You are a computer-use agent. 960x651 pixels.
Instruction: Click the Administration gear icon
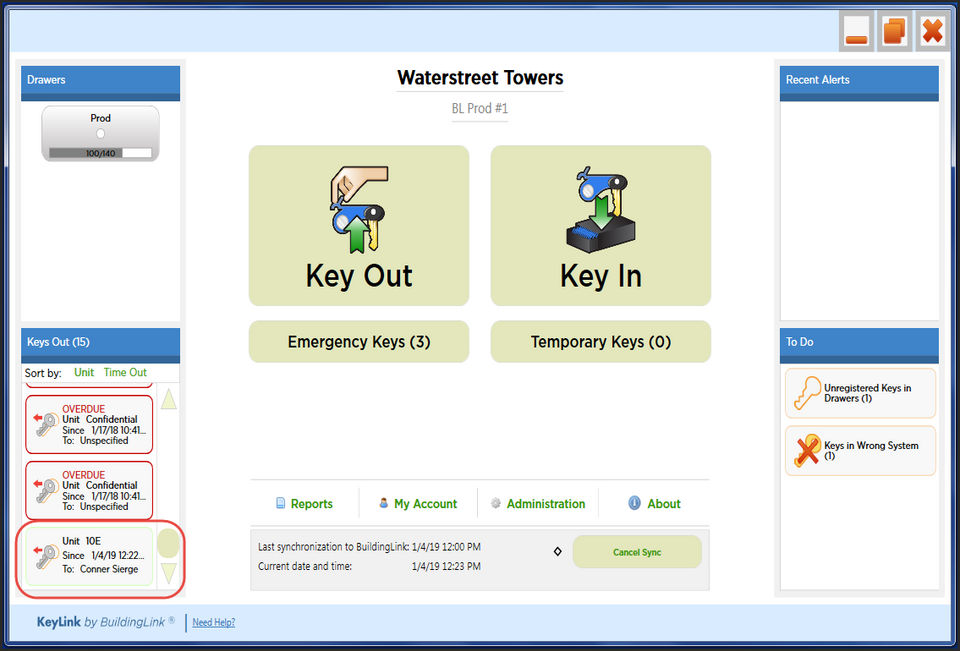click(x=496, y=503)
